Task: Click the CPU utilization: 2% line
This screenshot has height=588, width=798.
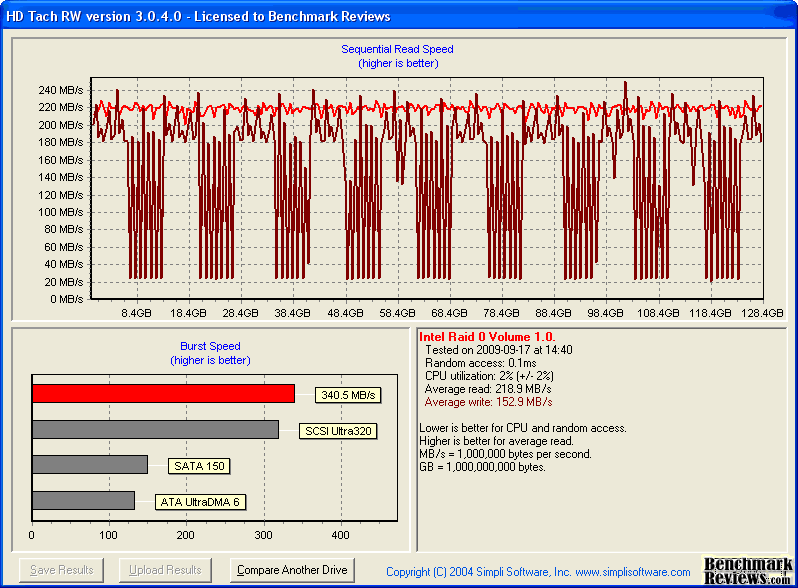Action: (489, 376)
